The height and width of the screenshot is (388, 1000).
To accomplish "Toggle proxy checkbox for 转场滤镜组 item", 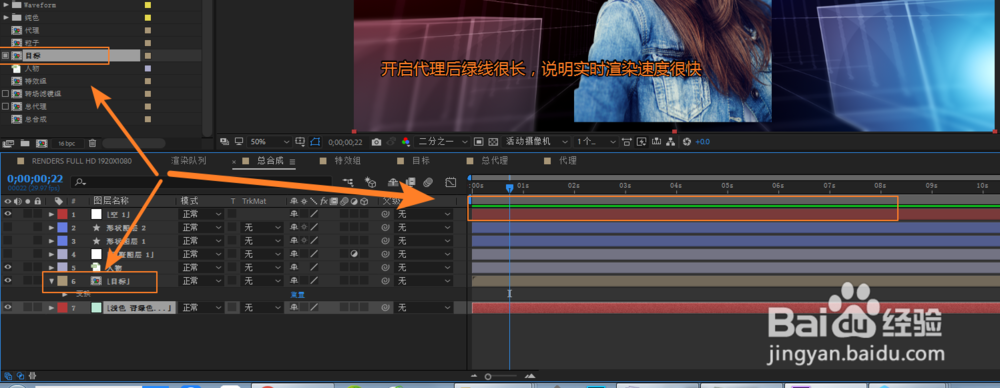I will [6, 94].
